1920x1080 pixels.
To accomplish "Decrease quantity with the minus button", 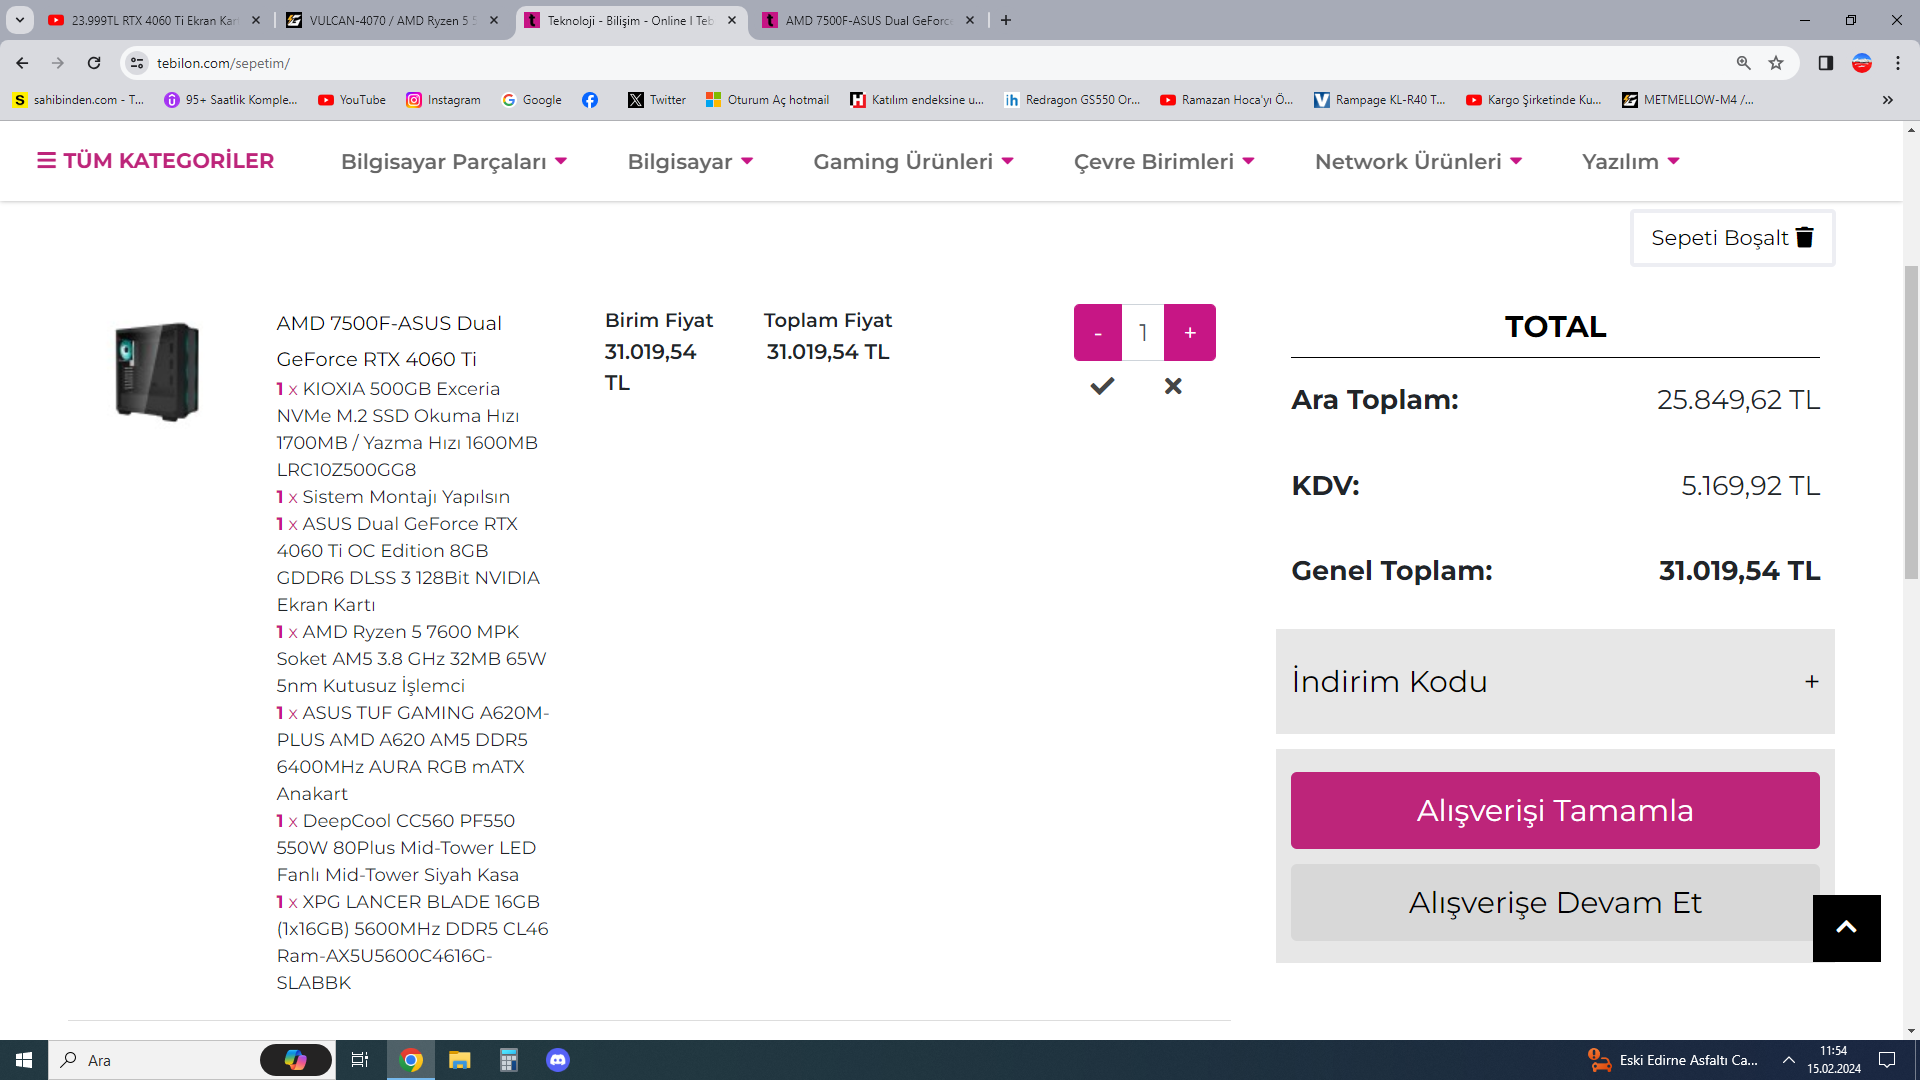I will [1098, 333].
